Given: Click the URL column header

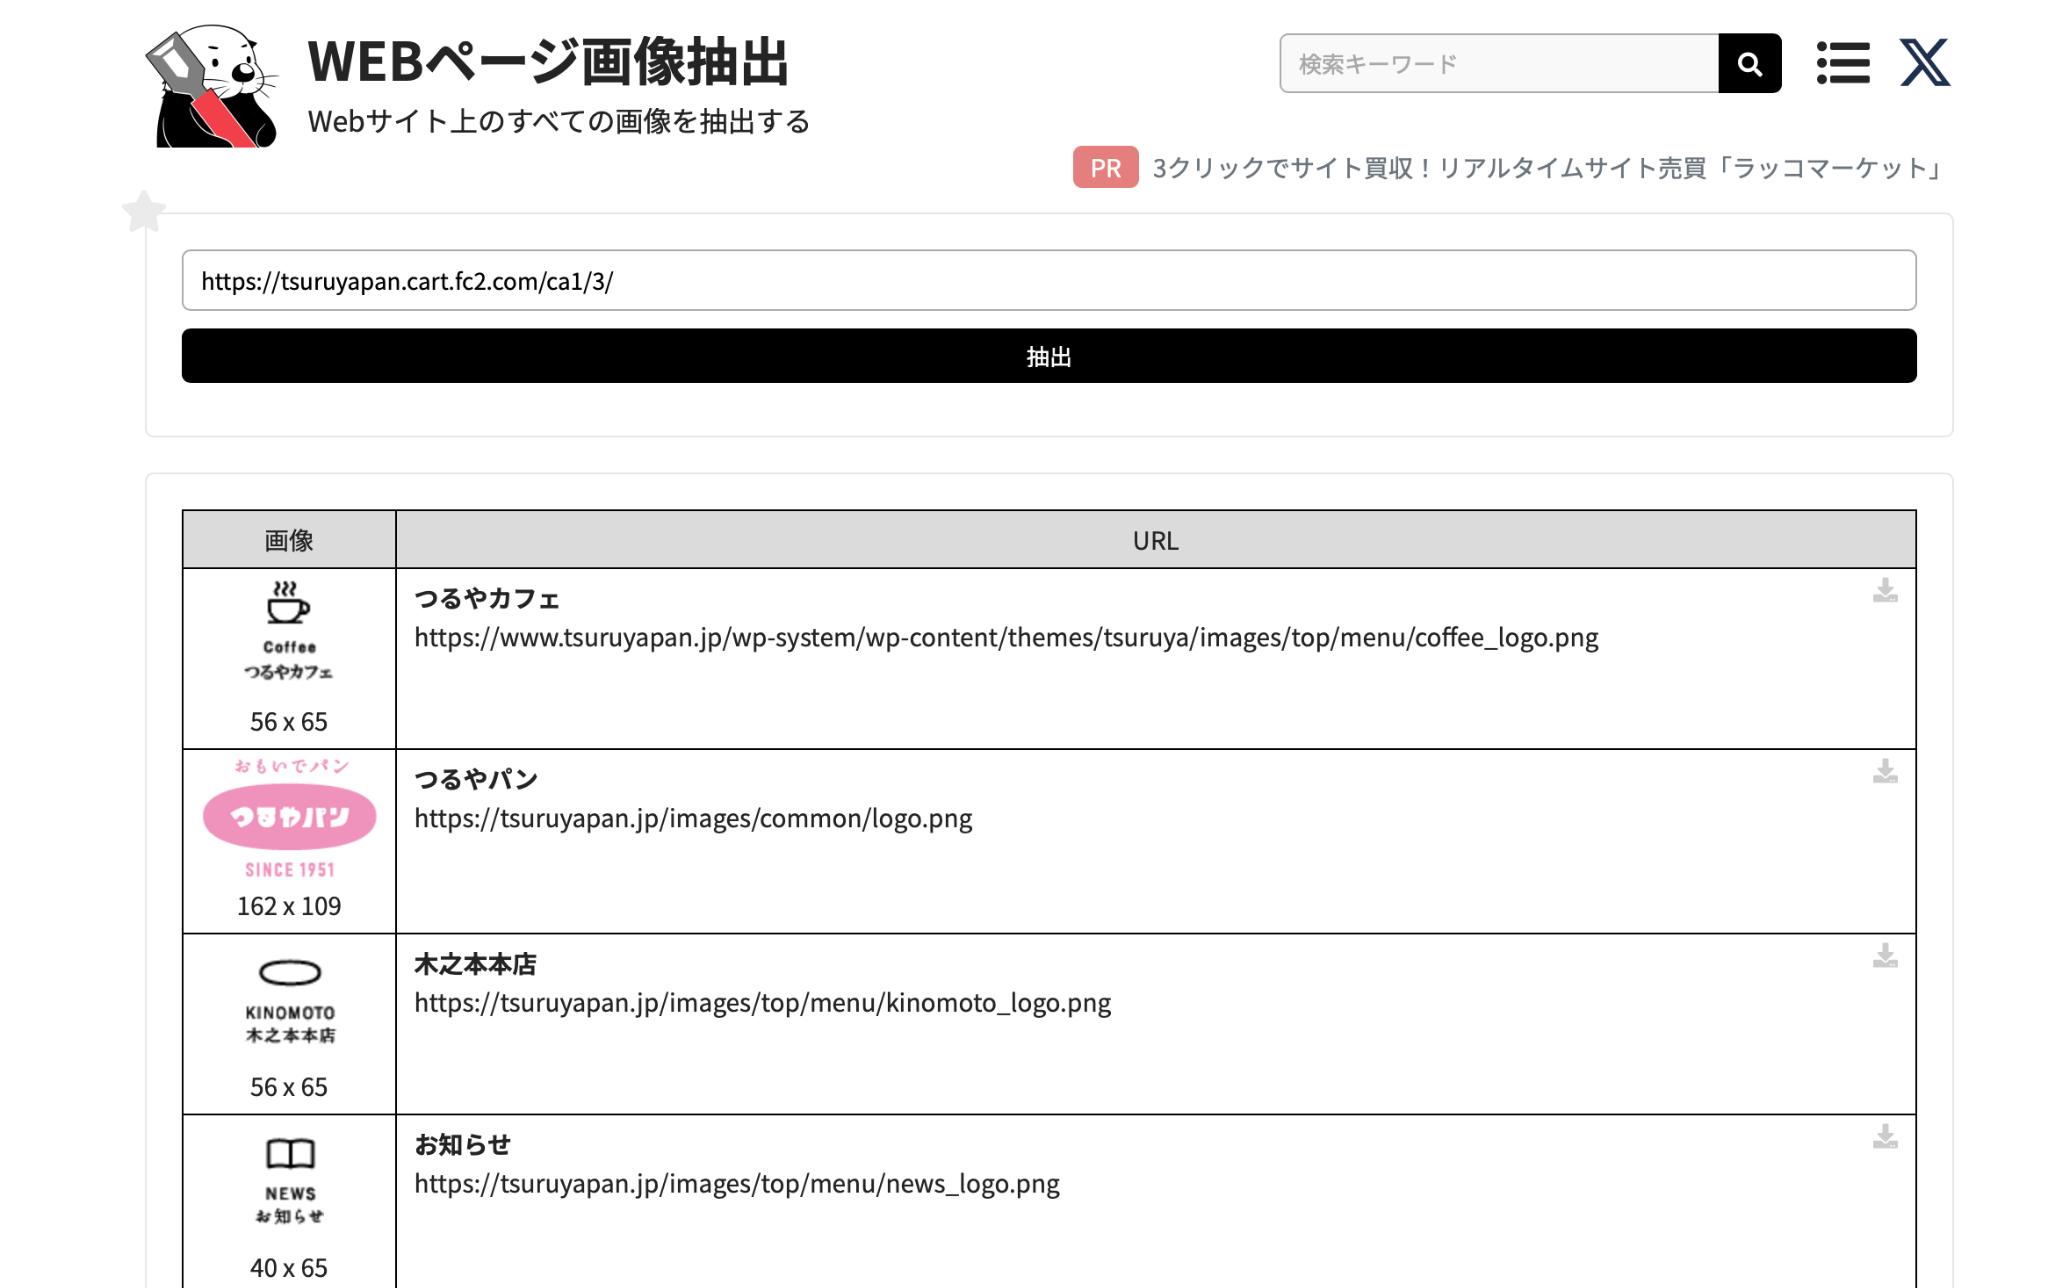Looking at the screenshot, I should (x=1156, y=537).
